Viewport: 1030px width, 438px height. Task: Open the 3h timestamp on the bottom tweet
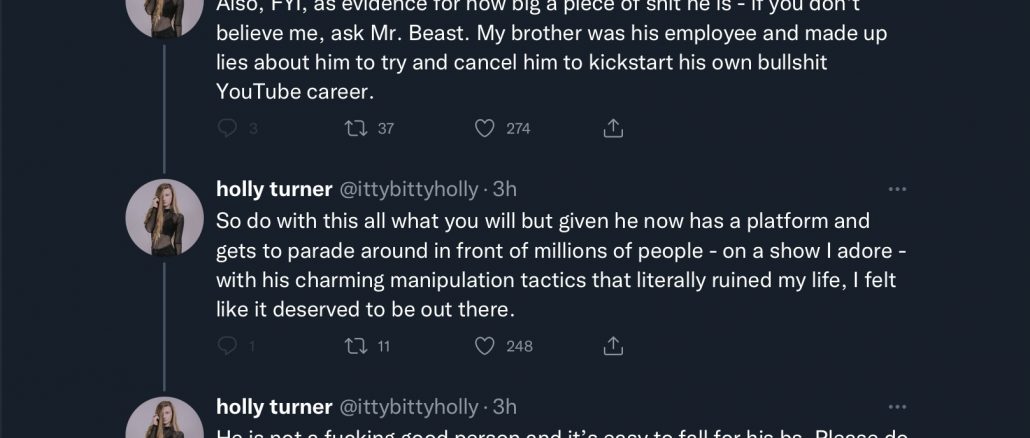coord(505,407)
